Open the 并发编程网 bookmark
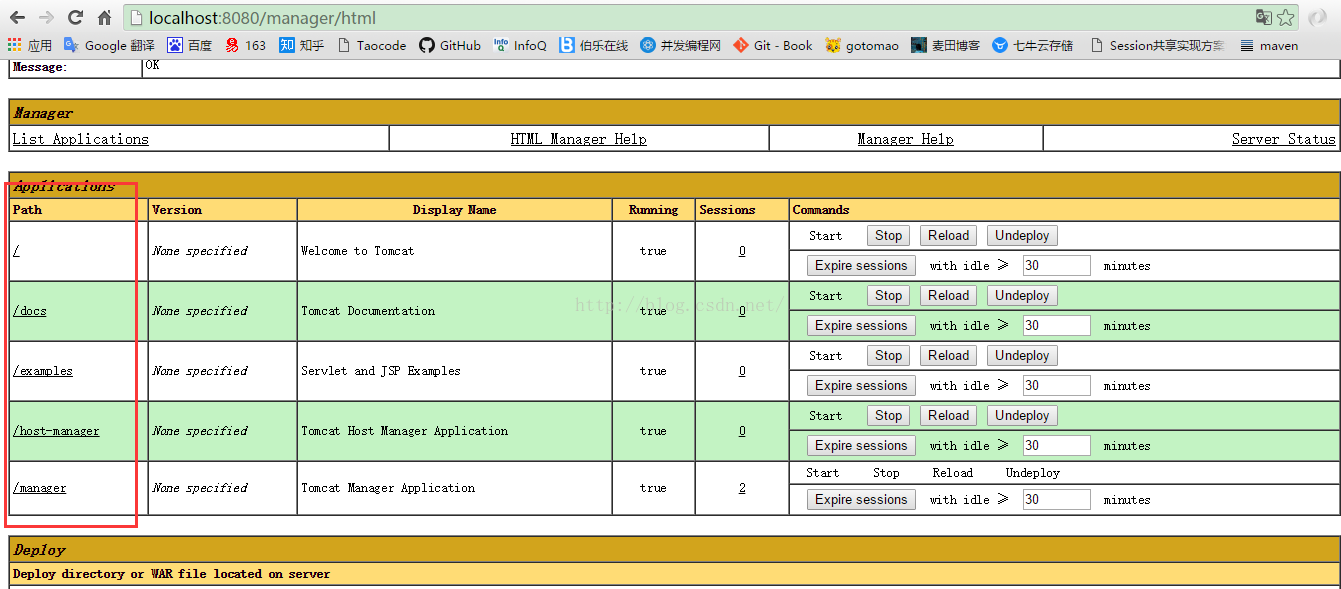Screen dimensions: 1341x589 click(681, 45)
